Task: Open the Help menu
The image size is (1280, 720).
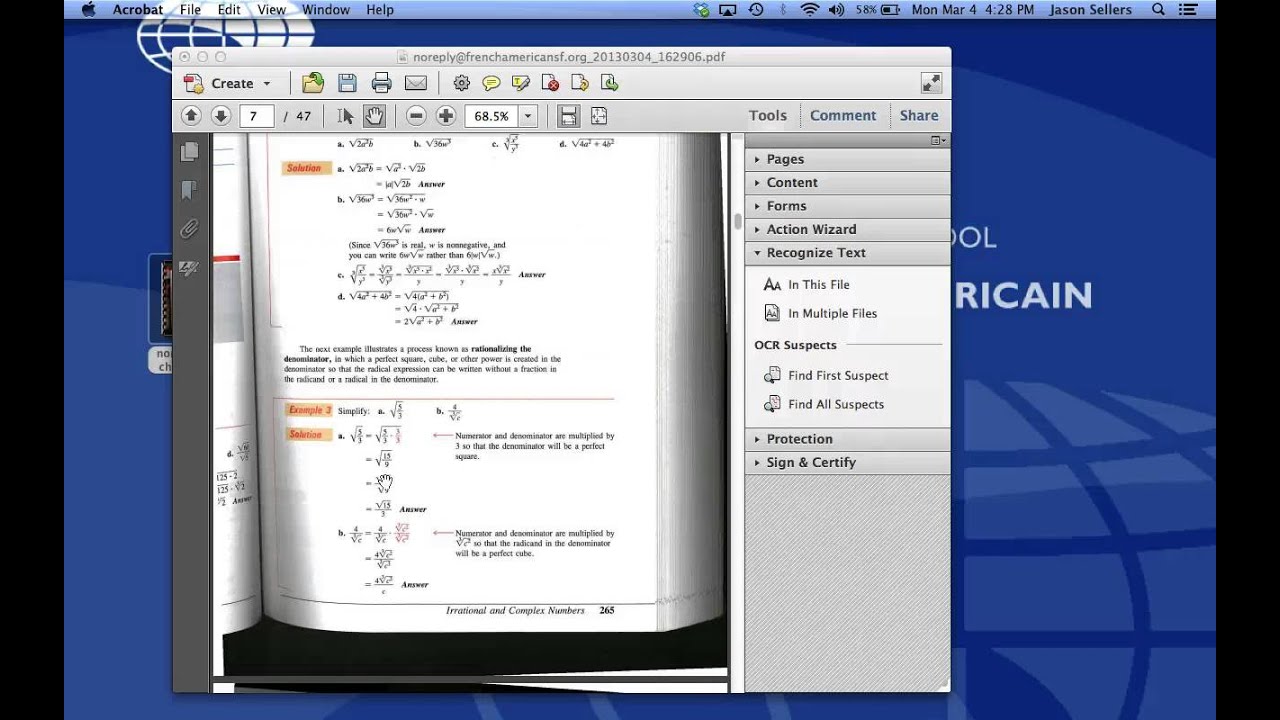Action: (x=380, y=9)
